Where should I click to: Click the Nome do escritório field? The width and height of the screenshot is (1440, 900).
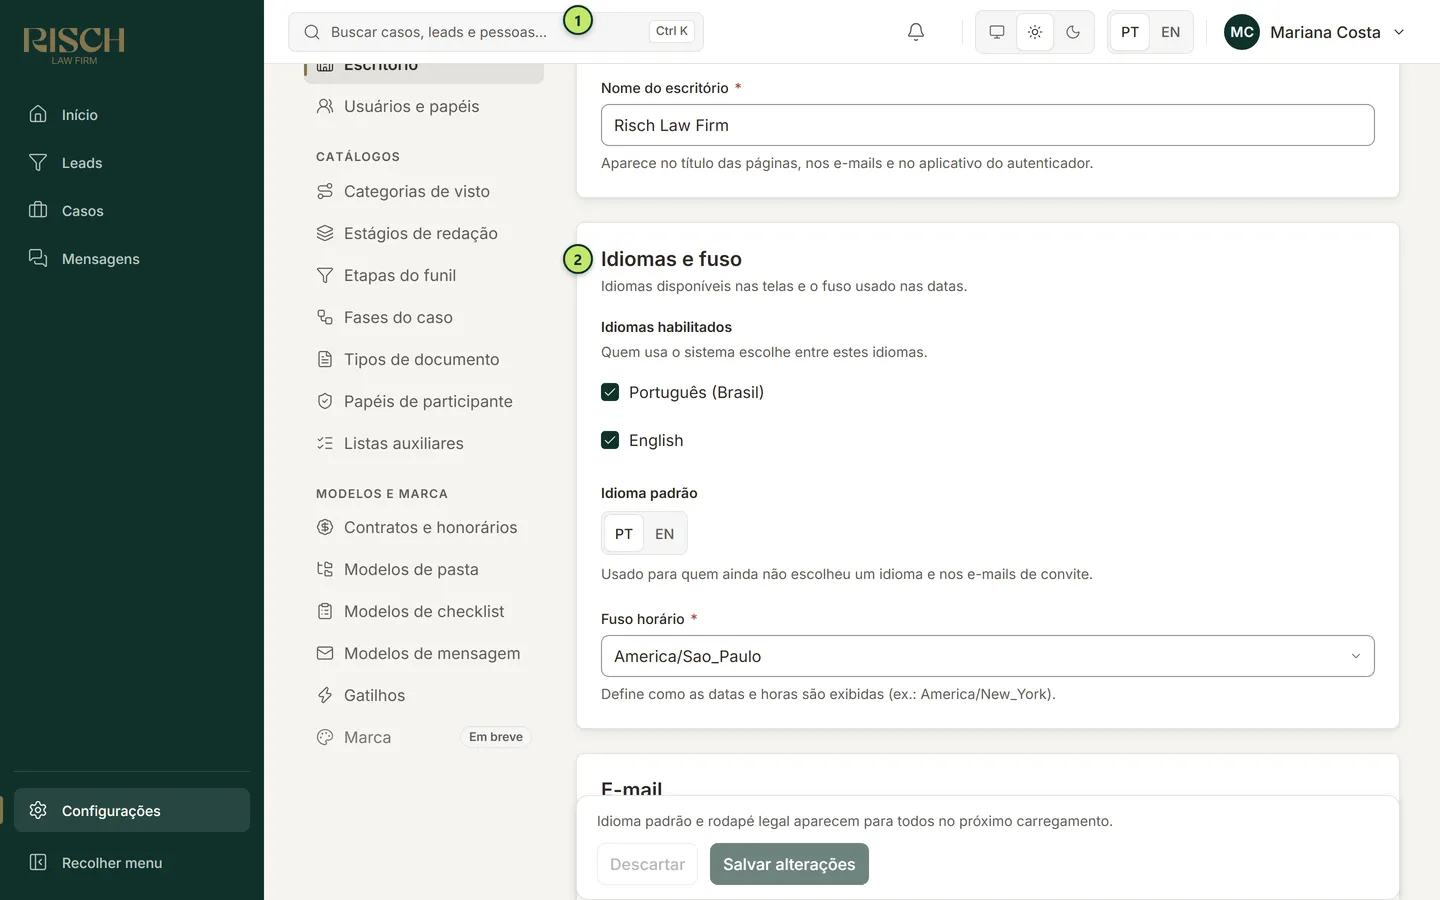coord(988,125)
